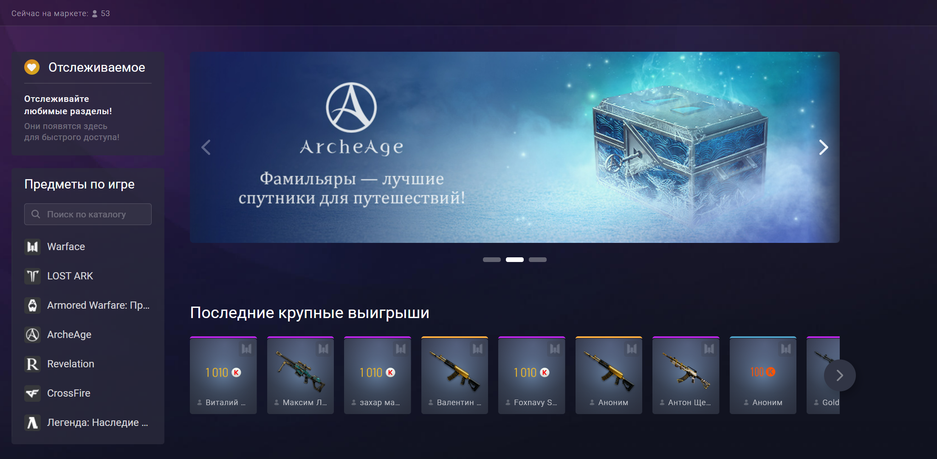Screen dimensions: 937x459
Task: Click the heart icon beside Отслеживаемое
Action: click(32, 68)
